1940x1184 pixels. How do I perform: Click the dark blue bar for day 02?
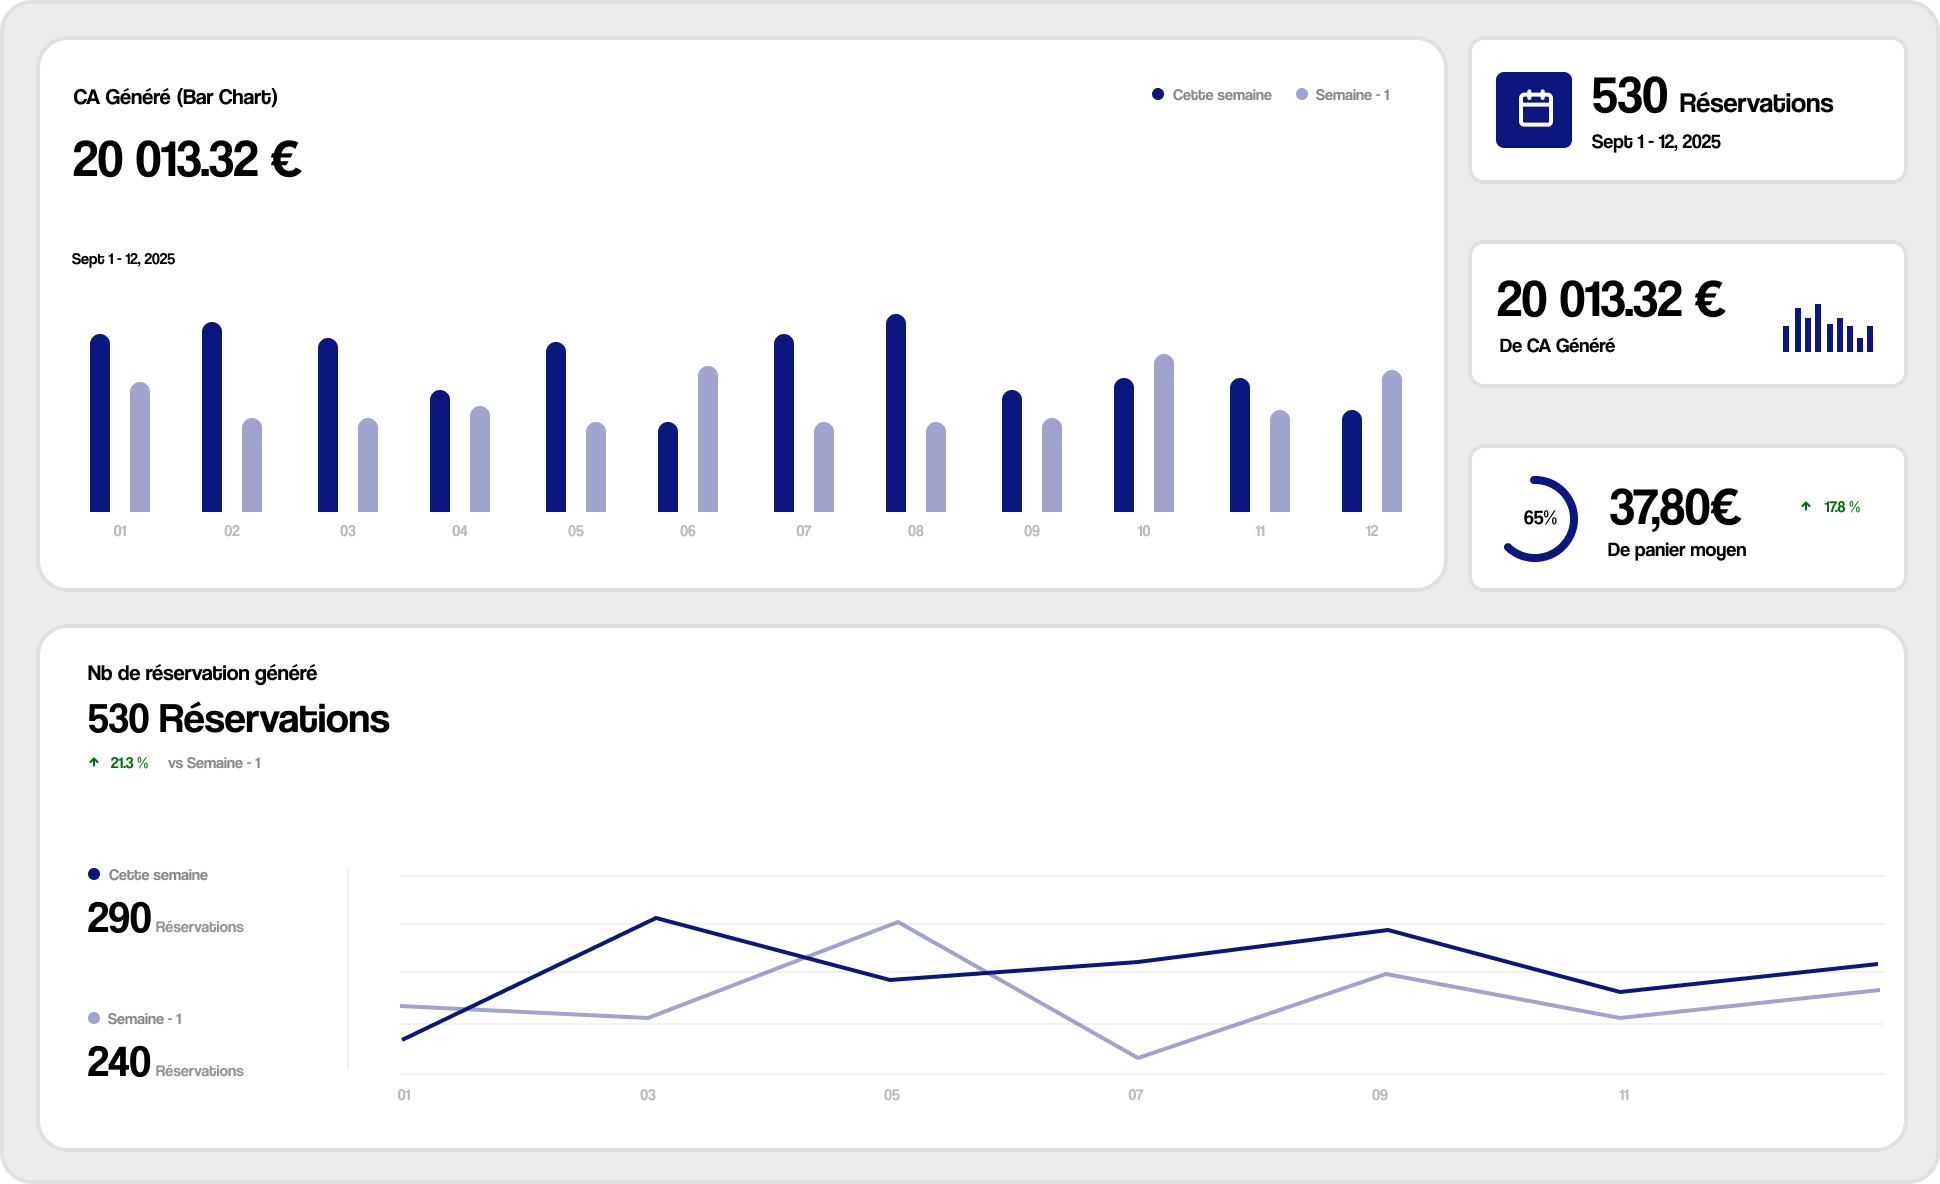(x=212, y=417)
